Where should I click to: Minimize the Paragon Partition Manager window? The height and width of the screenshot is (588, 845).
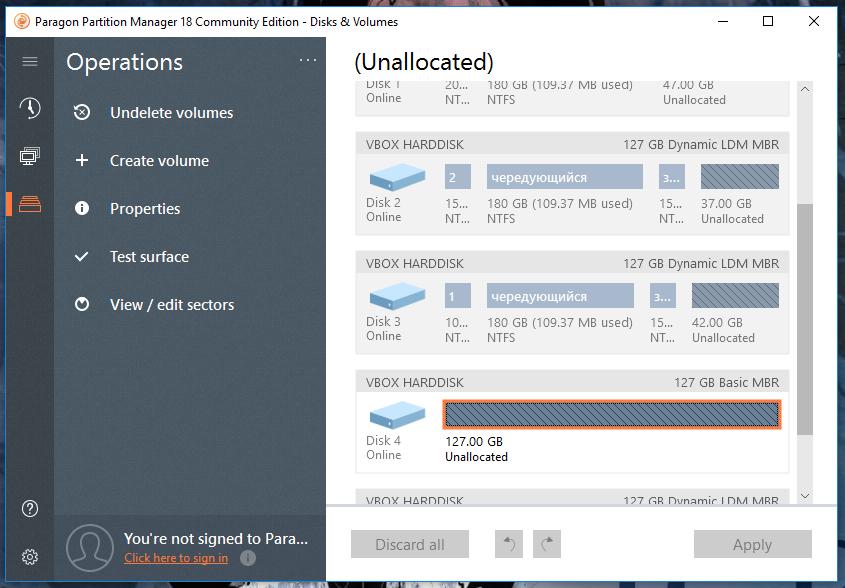tap(723, 21)
